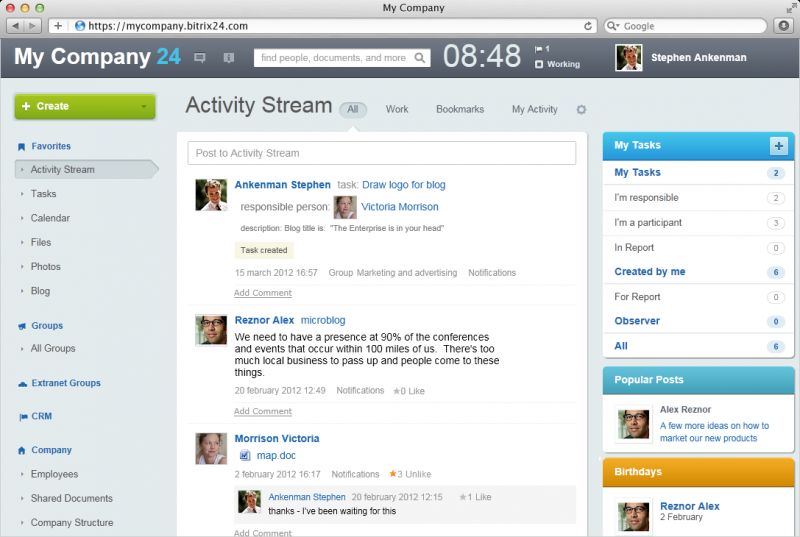Click the Extranet Groups cloud icon
The width and height of the screenshot is (800, 537).
(22, 383)
